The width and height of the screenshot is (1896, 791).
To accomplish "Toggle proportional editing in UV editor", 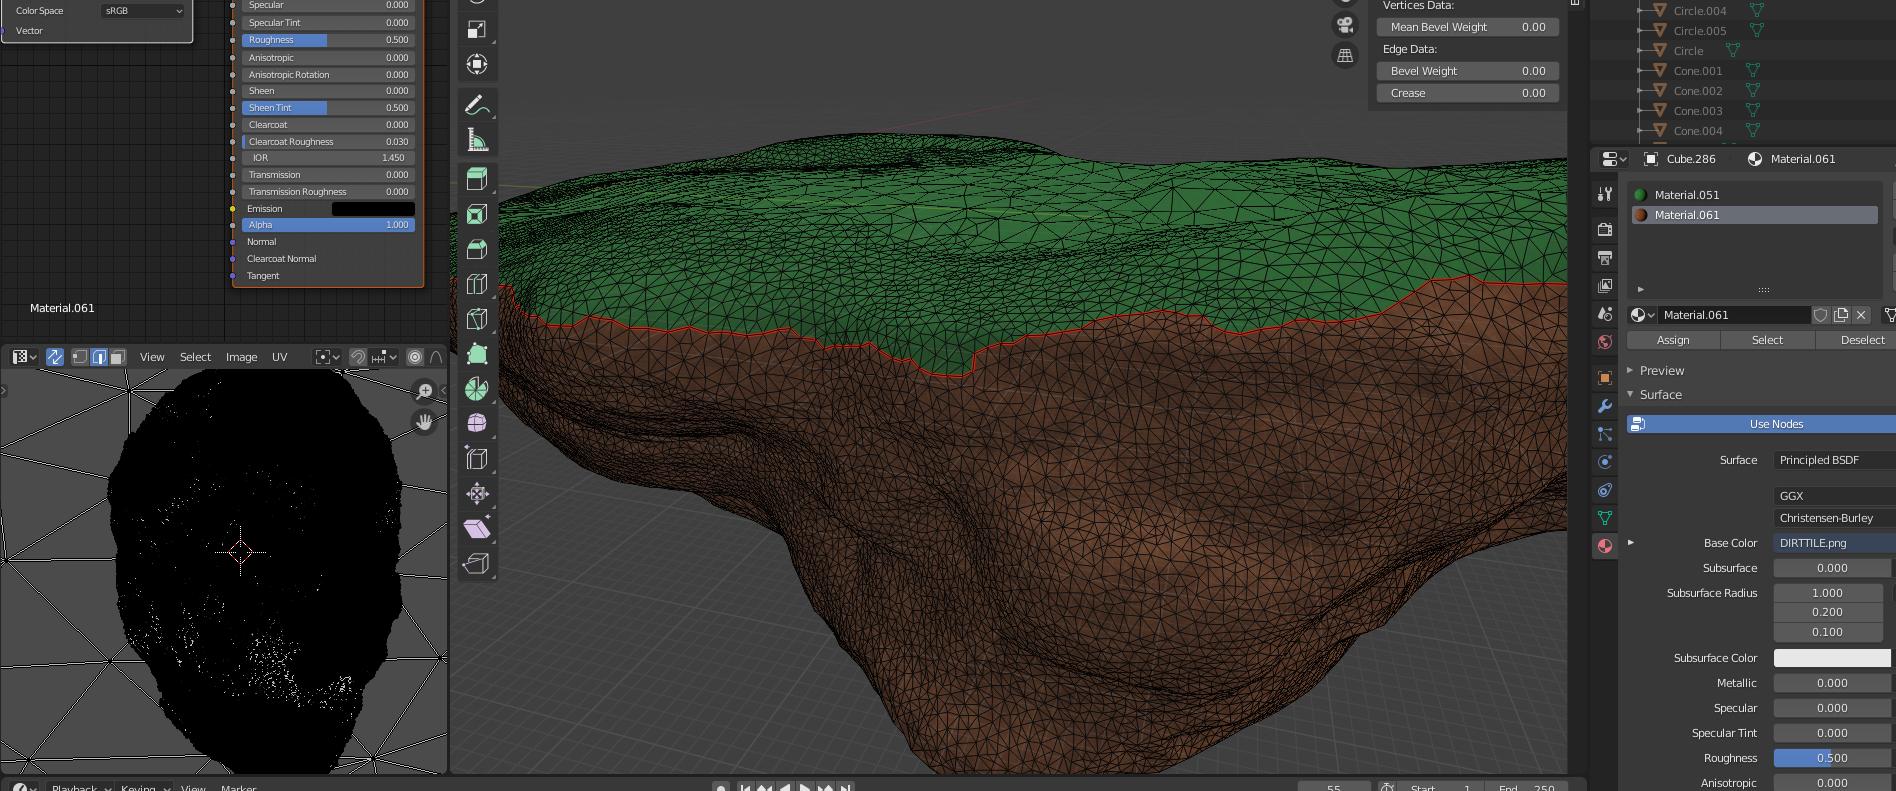I will click(415, 357).
